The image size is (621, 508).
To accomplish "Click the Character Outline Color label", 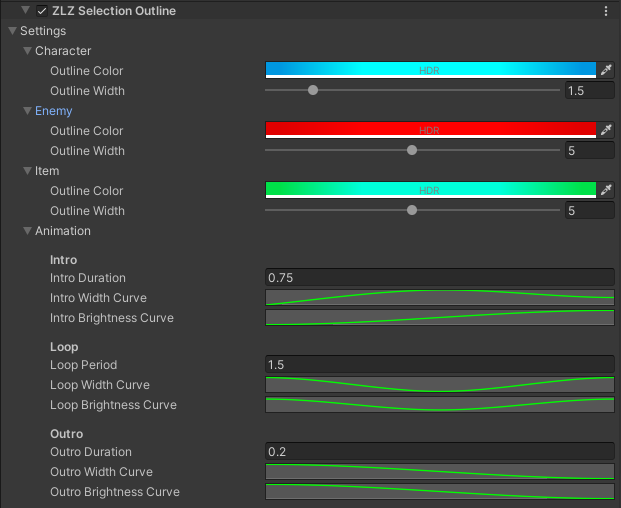I will click(86, 71).
